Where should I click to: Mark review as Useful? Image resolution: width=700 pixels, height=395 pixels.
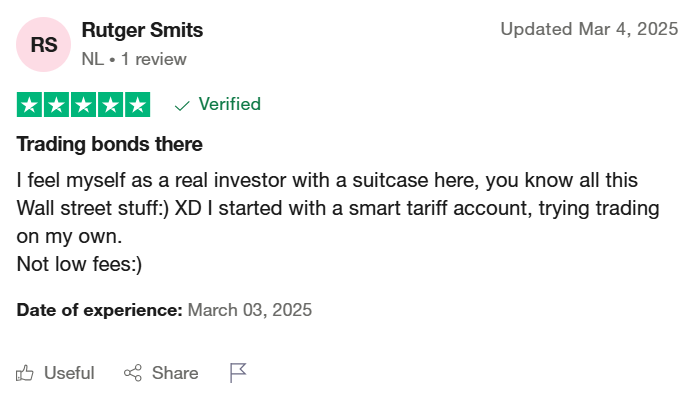click(x=55, y=373)
